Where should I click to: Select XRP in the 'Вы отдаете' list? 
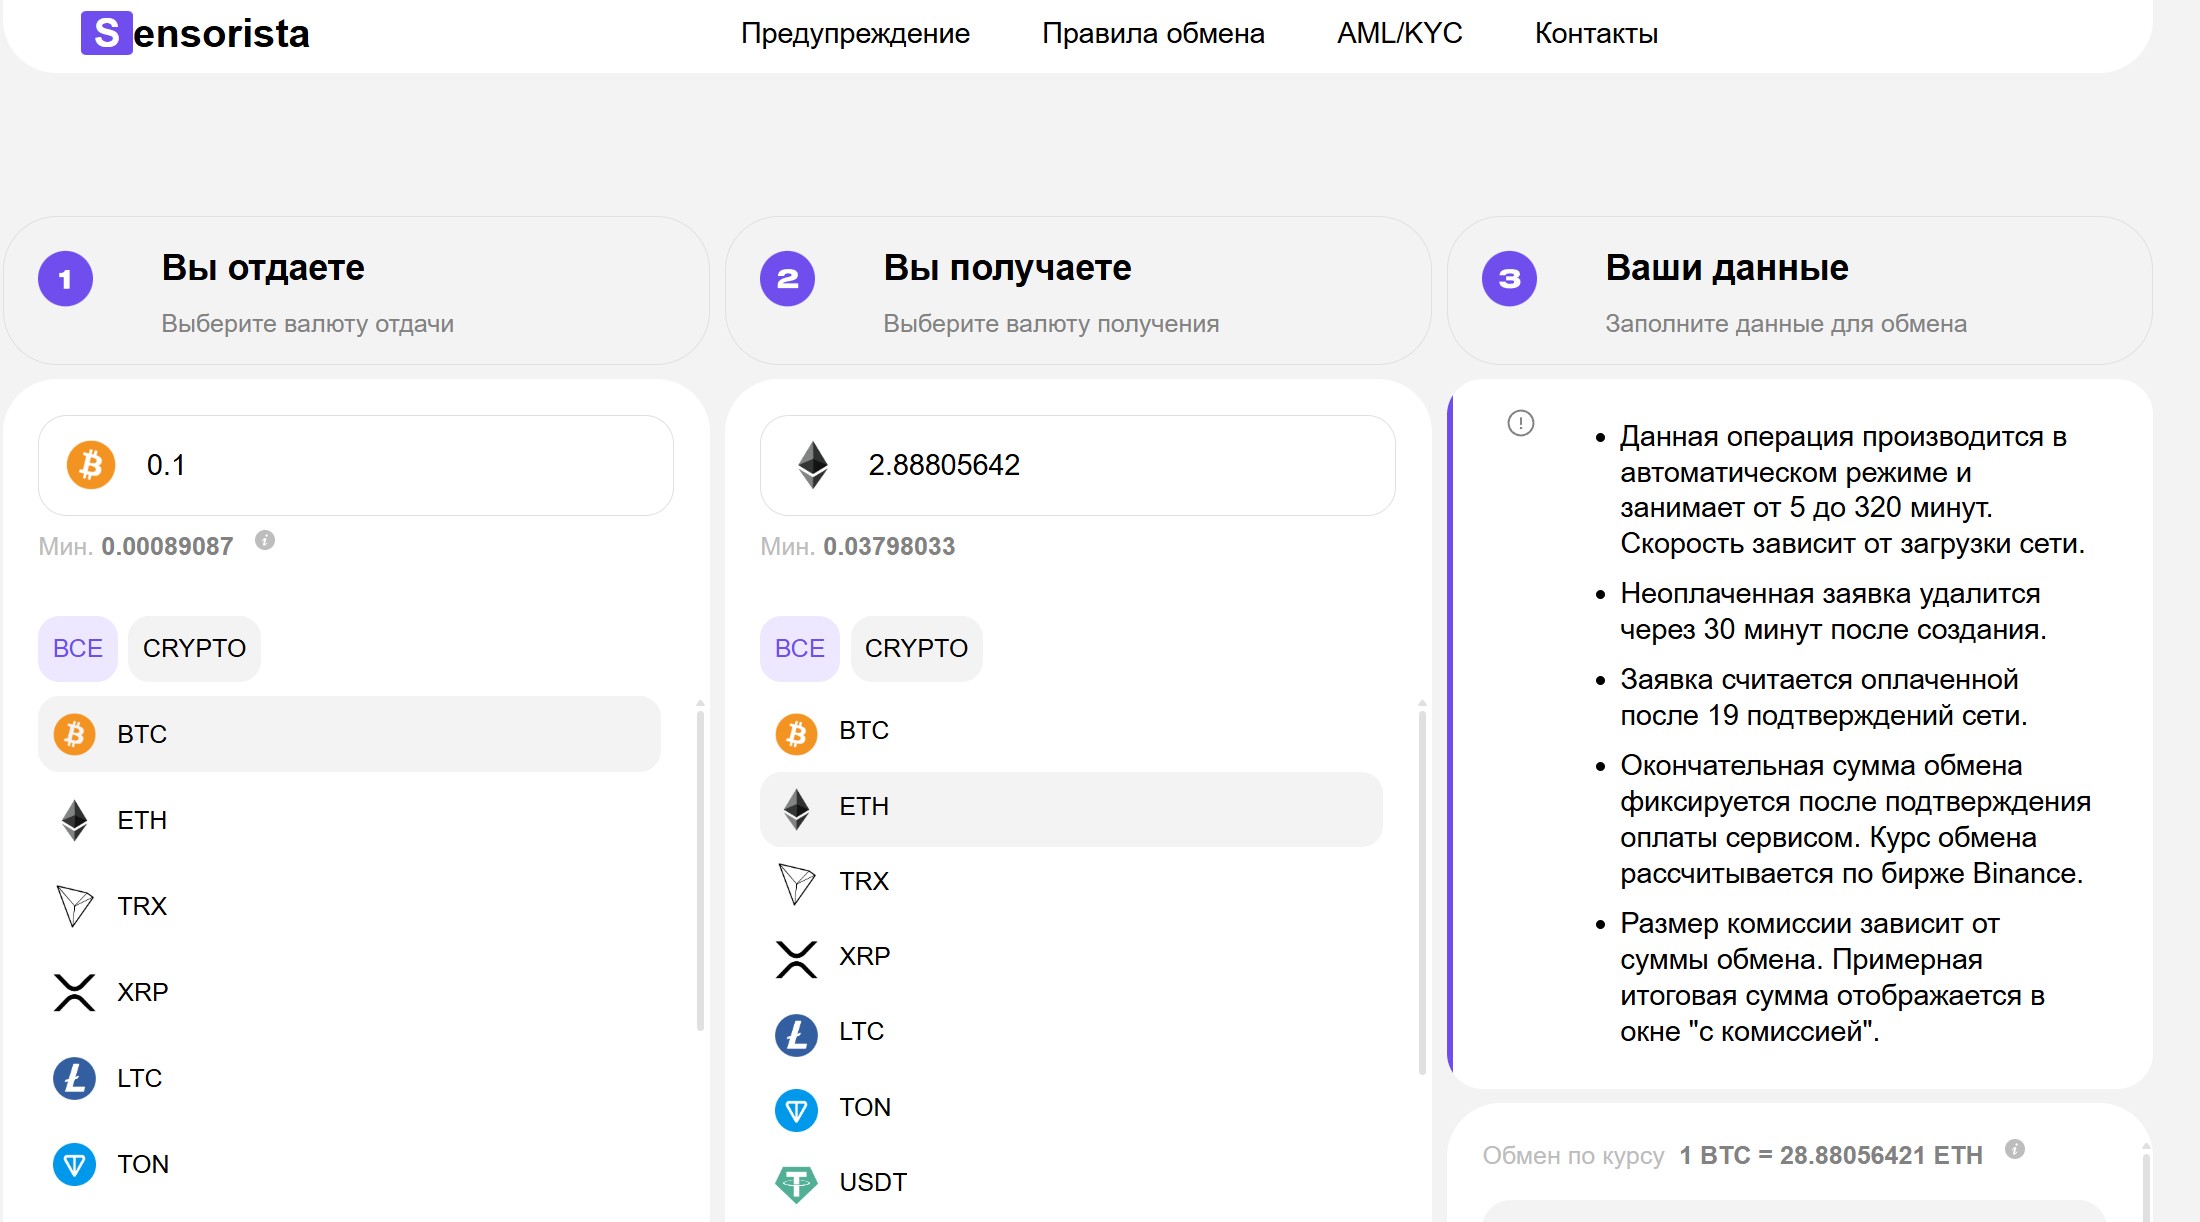[141, 992]
